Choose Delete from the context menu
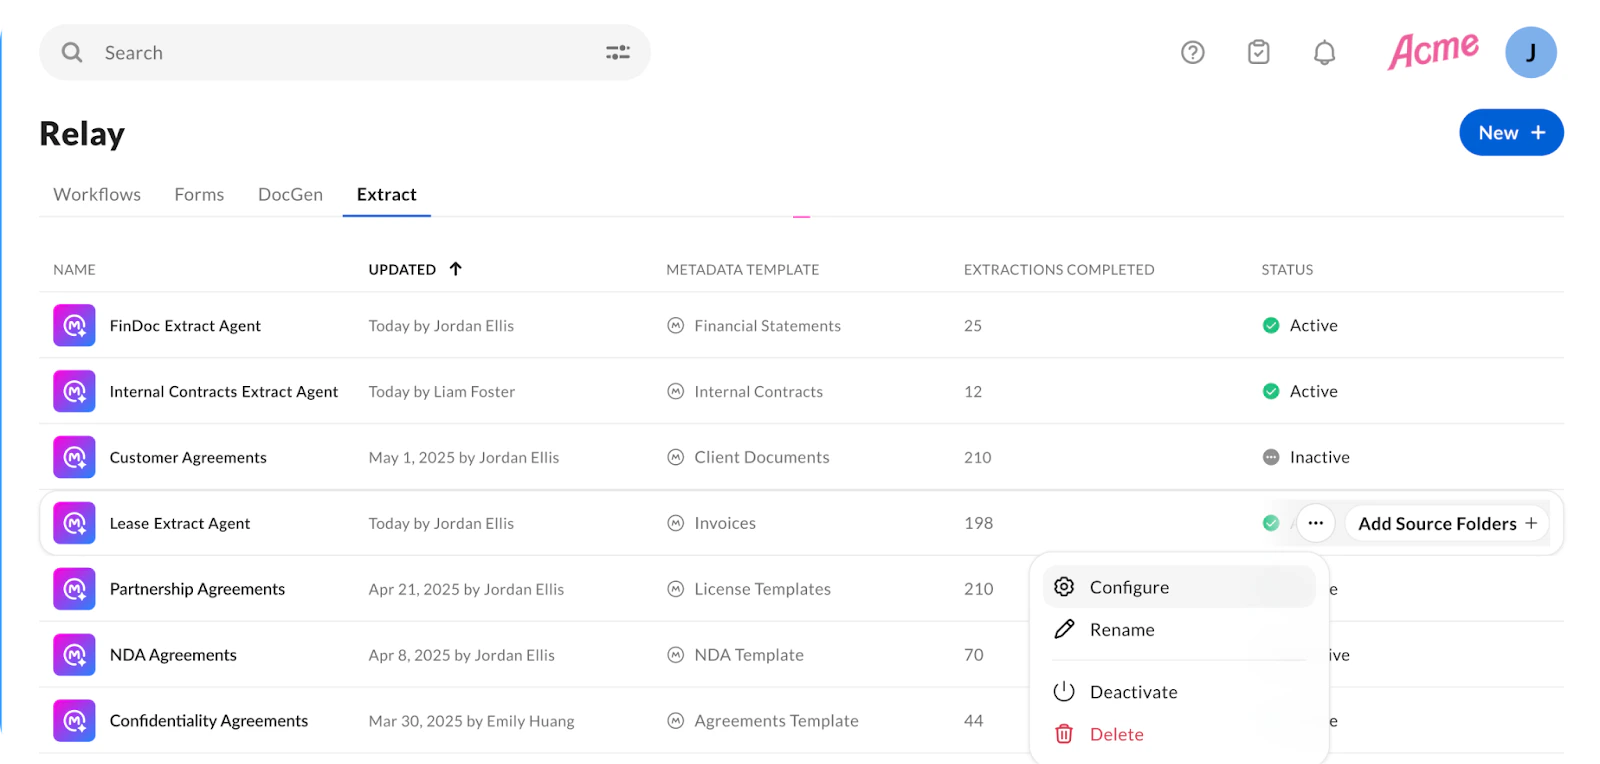Image resolution: width=1600 pixels, height=764 pixels. tap(1179, 734)
